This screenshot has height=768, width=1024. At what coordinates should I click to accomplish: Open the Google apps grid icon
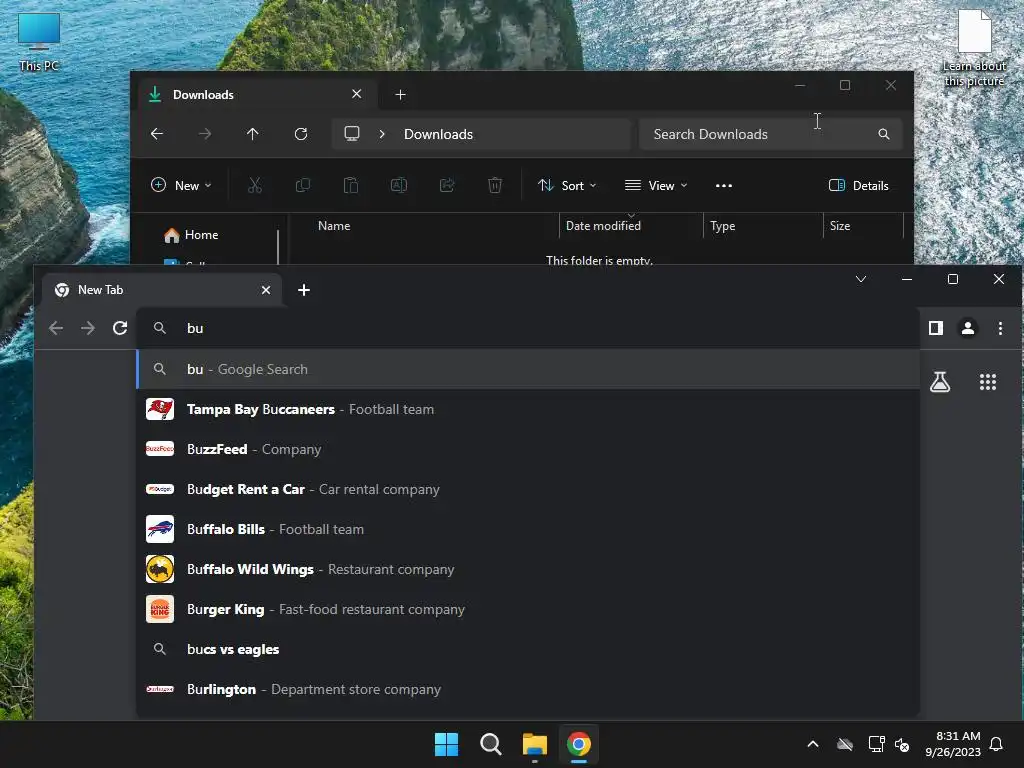tap(988, 382)
